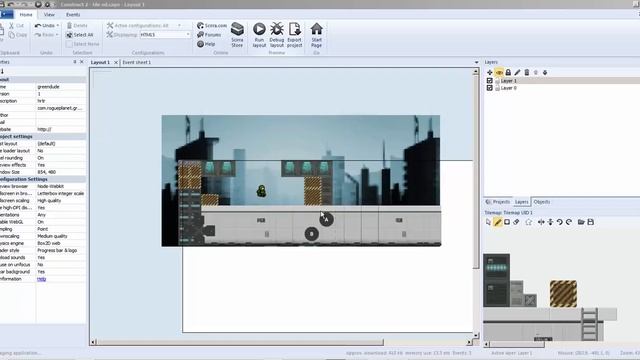The width and height of the screenshot is (640, 360).
Task: Click the Run layout icon
Action: pyautogui.click(x=259, y=29)
